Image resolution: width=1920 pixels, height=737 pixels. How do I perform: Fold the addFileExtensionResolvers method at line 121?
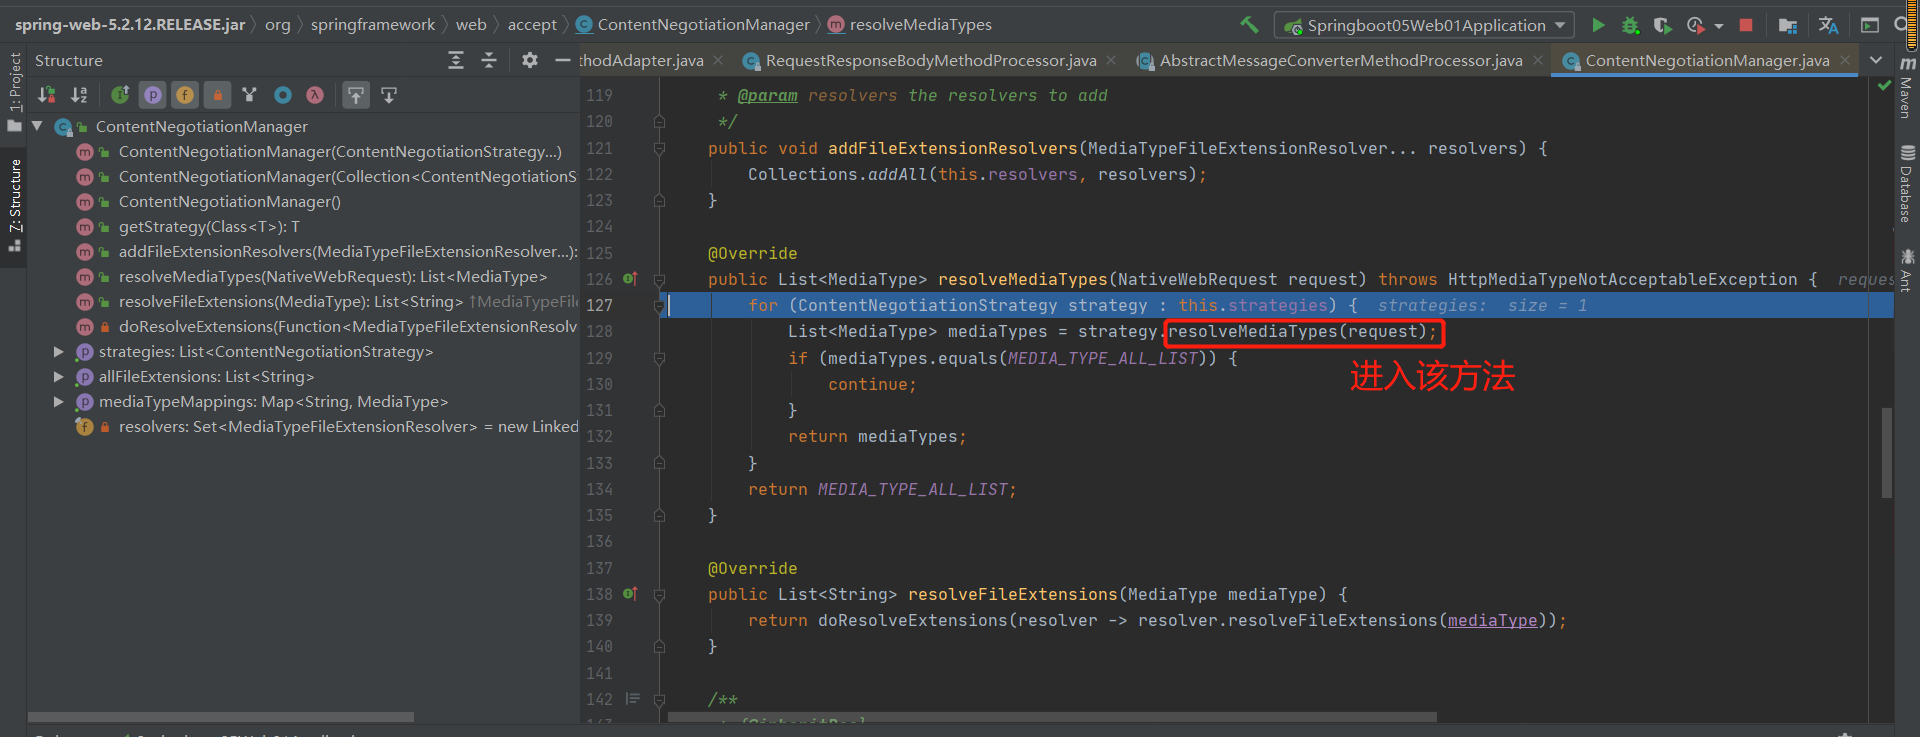(659, 148)
